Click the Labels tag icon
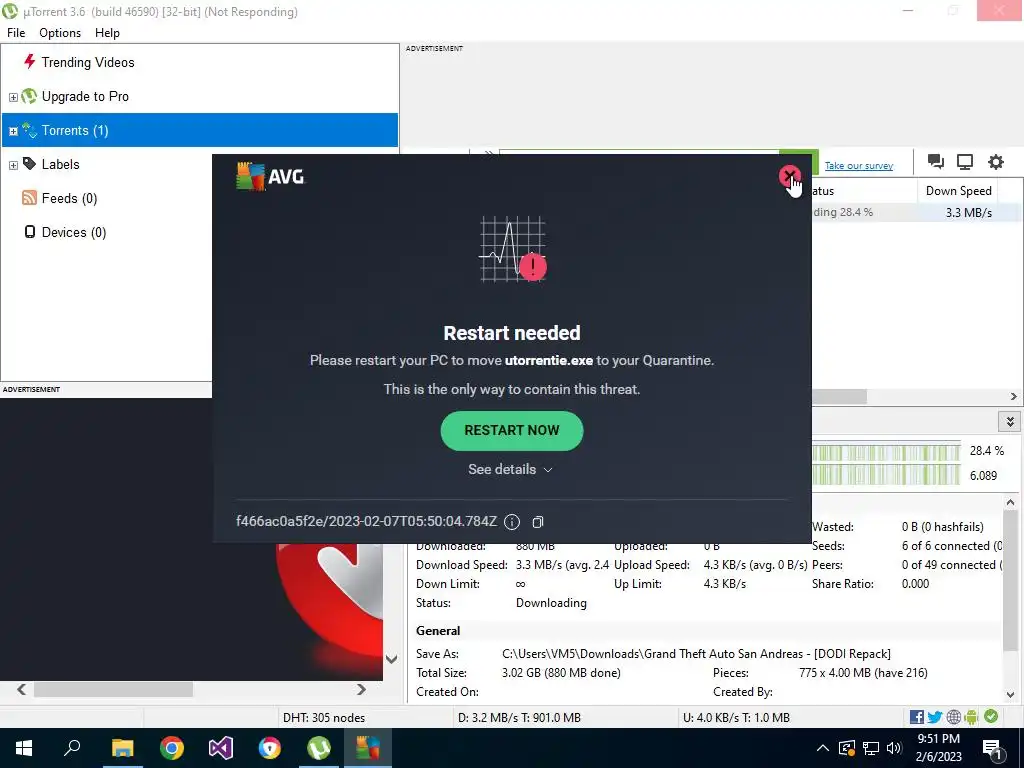 [29, 163]
